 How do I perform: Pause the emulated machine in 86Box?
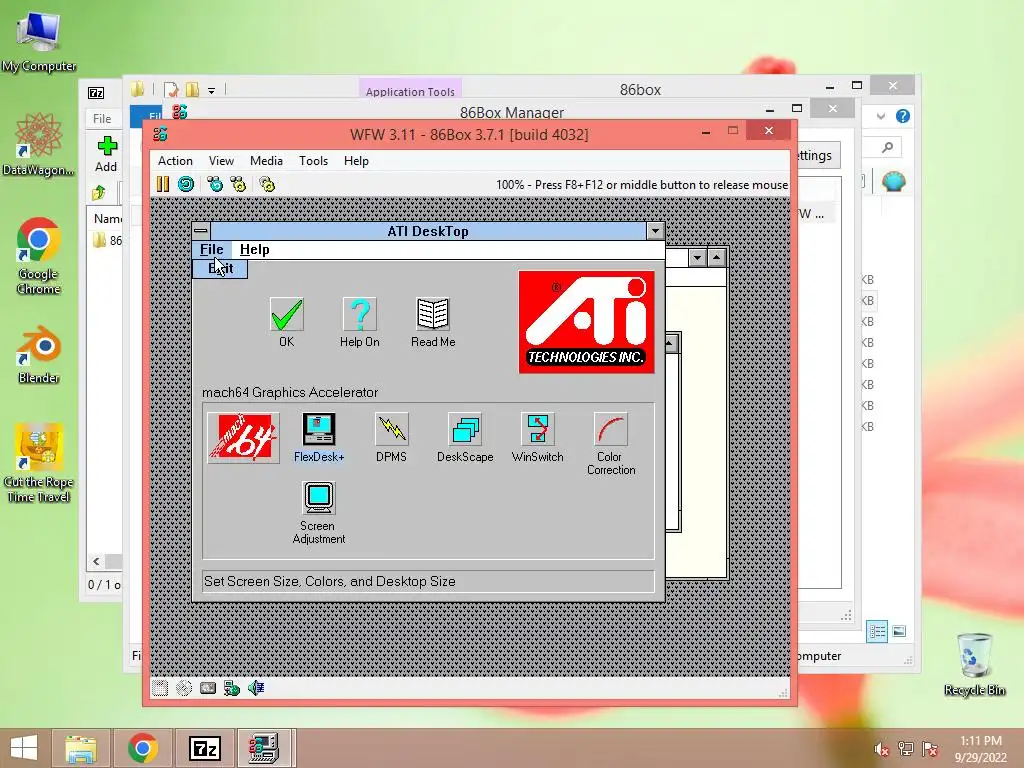tap(163, 184)
